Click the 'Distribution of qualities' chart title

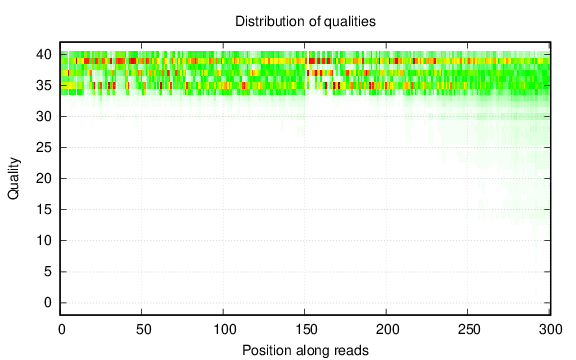pyautogui.click(x=305, y=21)
